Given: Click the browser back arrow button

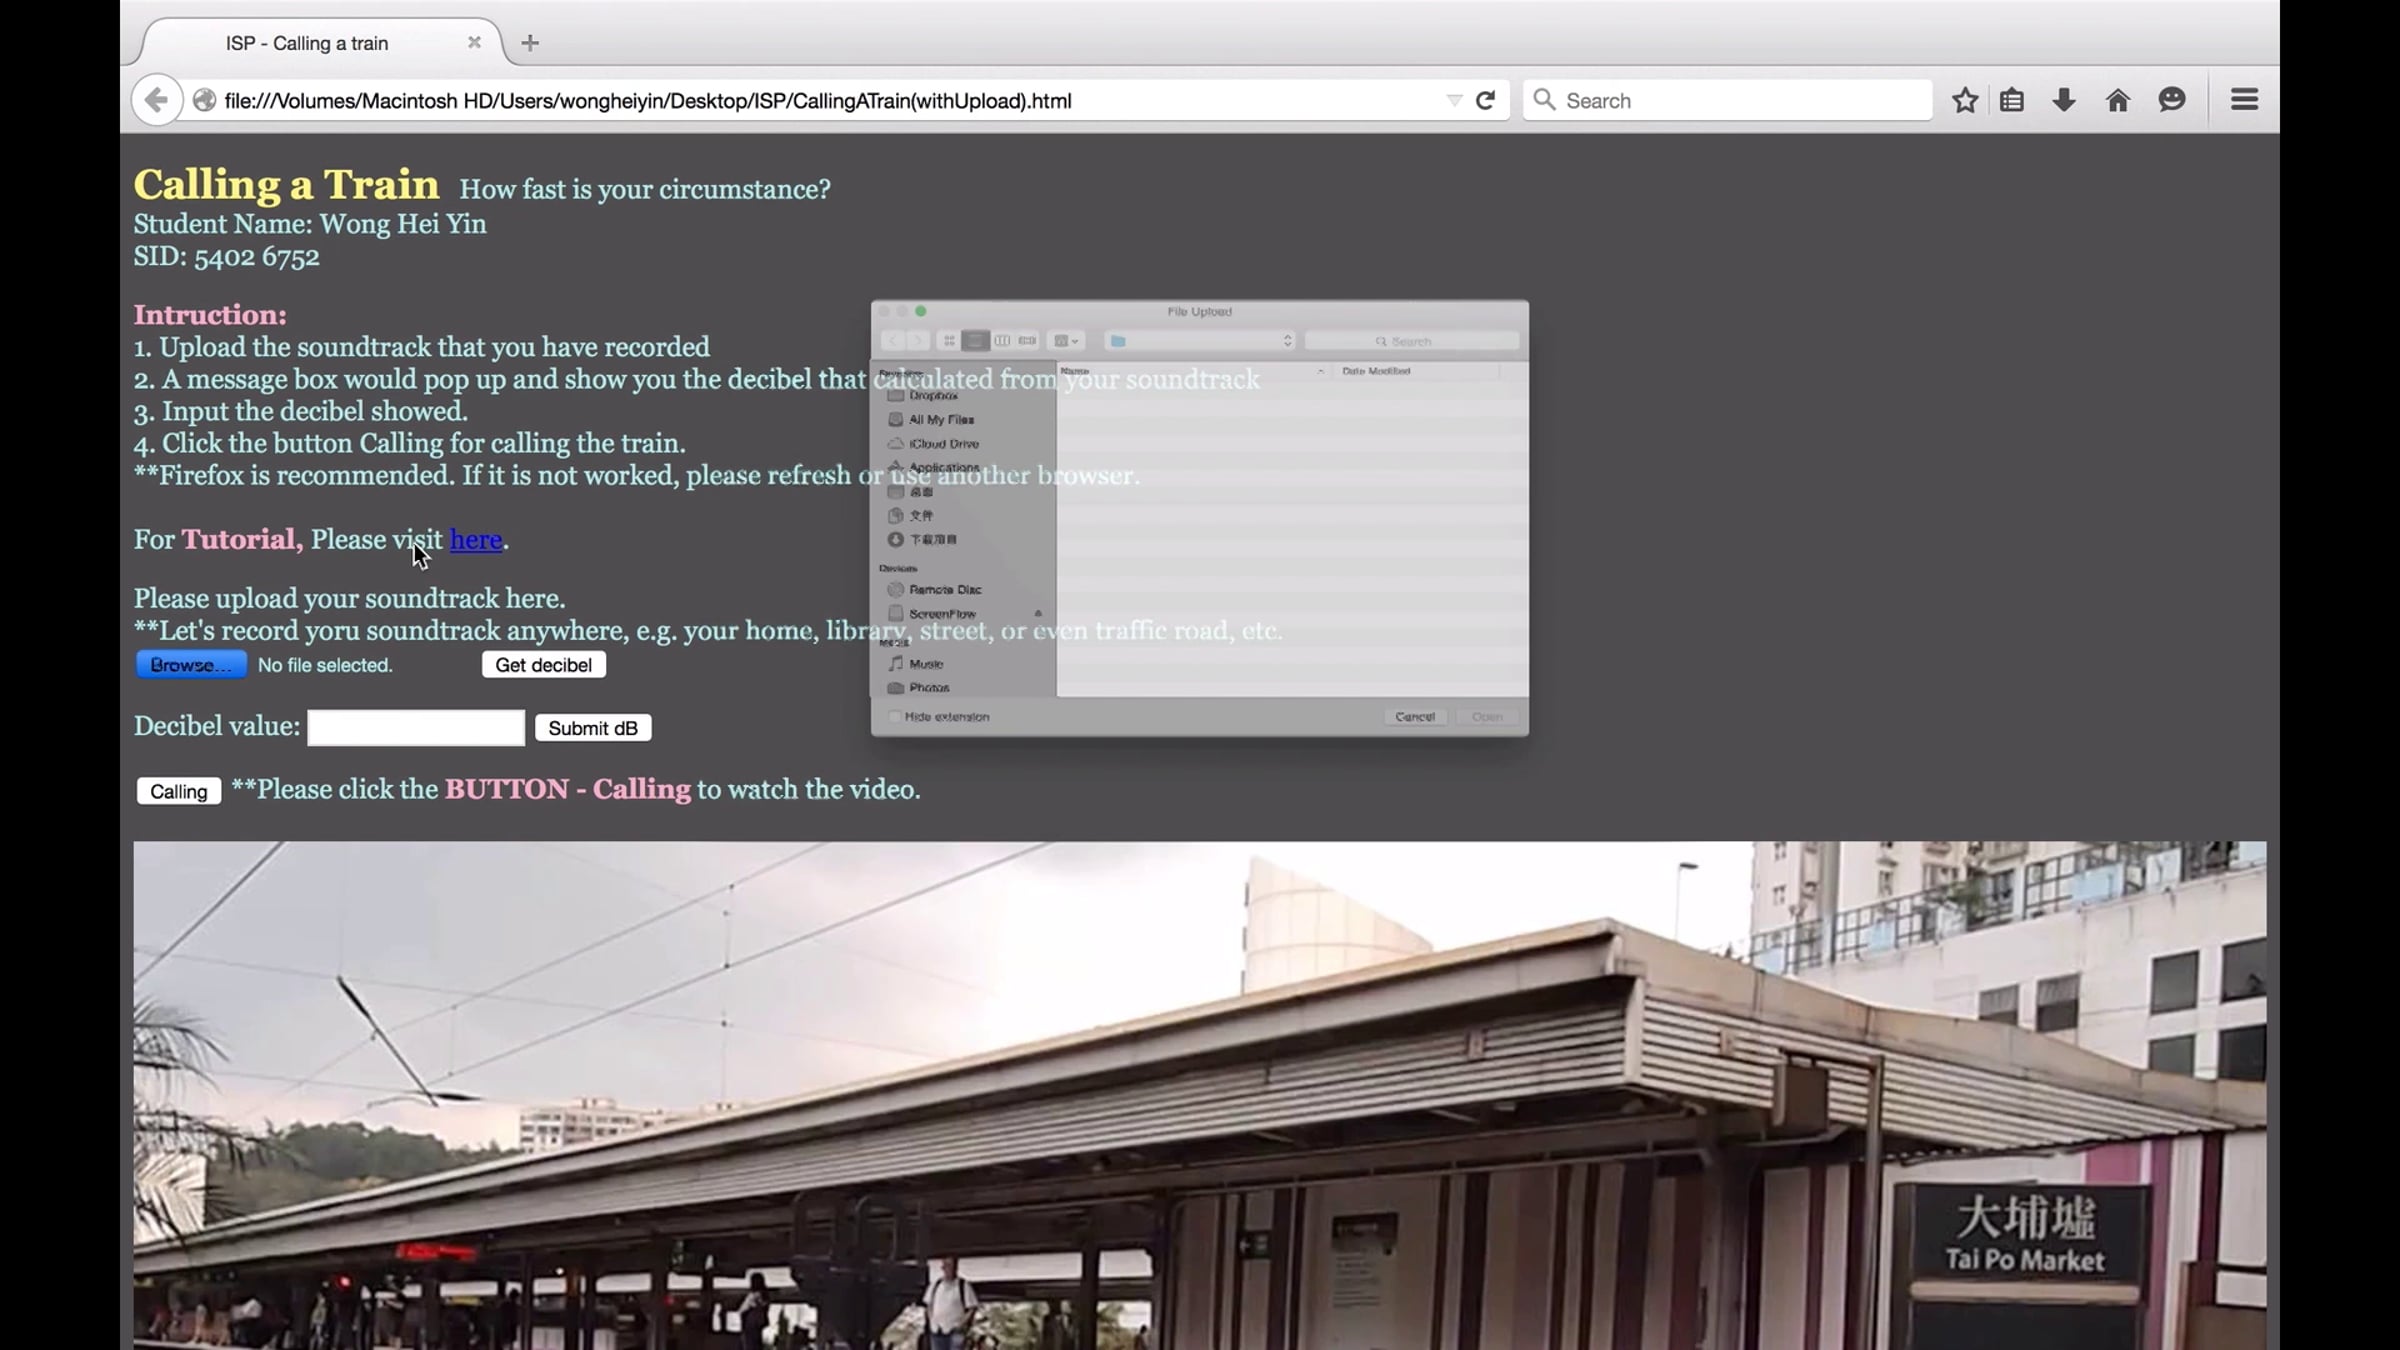Looking at the screenshot, I should pos(156,100).
